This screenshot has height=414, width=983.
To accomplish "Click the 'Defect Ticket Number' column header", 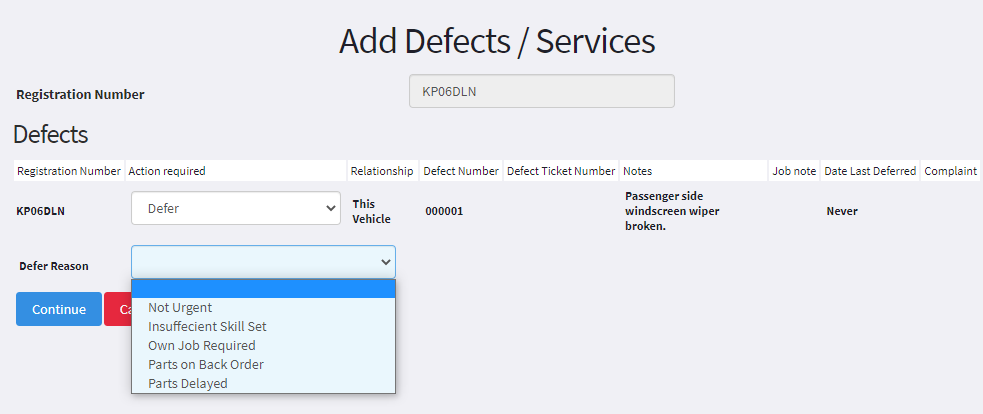I will pyautogui.click(x=560, y=171).
